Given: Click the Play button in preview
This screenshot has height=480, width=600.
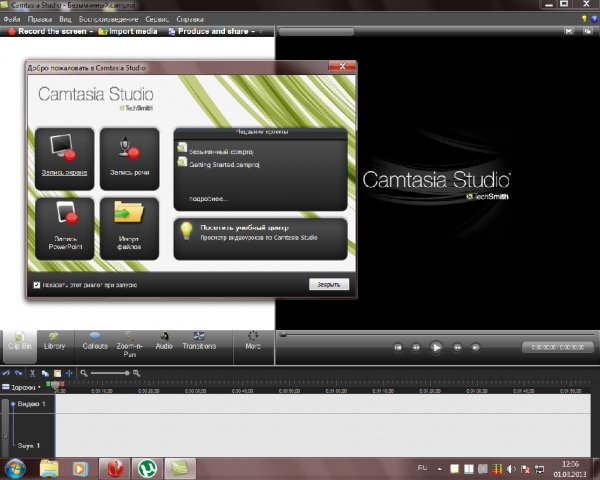Looking at the screenshot, I should (x=436, y=348).
